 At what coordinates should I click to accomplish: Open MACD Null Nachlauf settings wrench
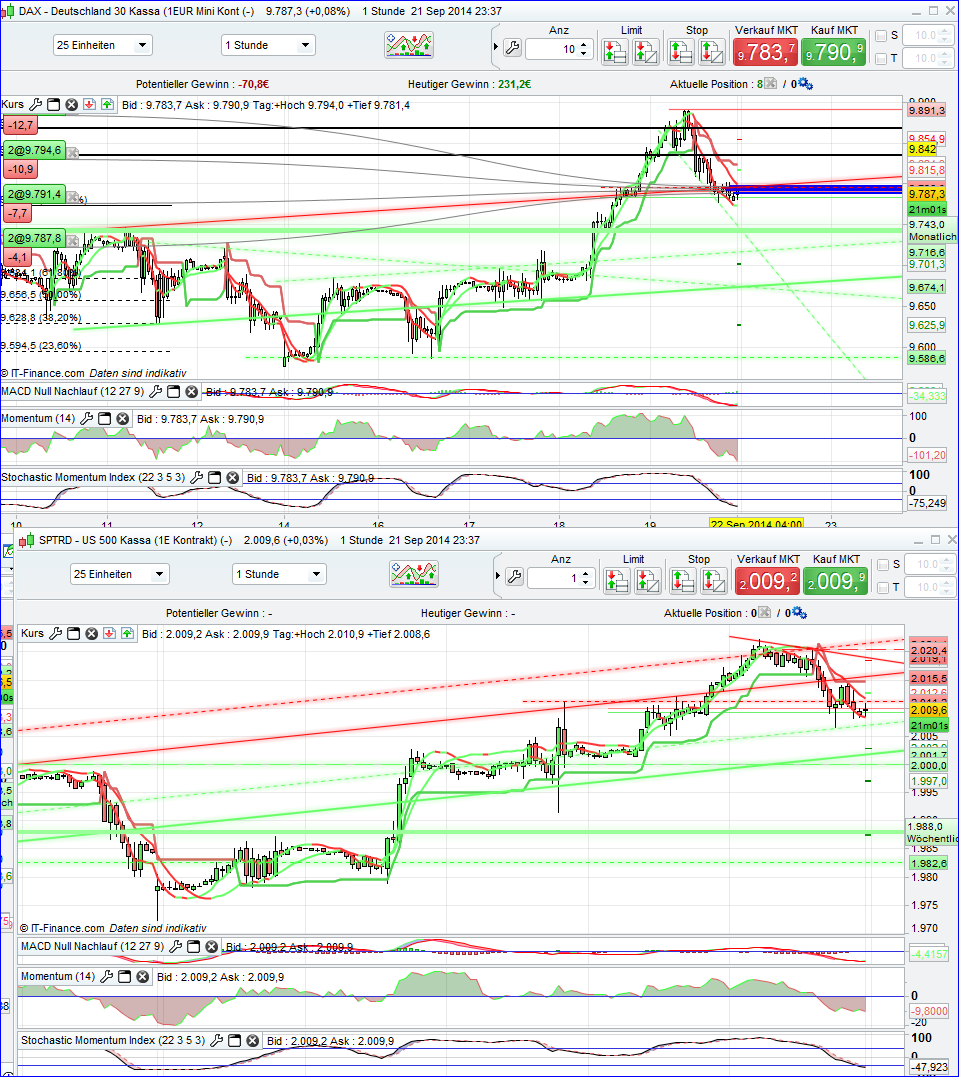(153, 392)
